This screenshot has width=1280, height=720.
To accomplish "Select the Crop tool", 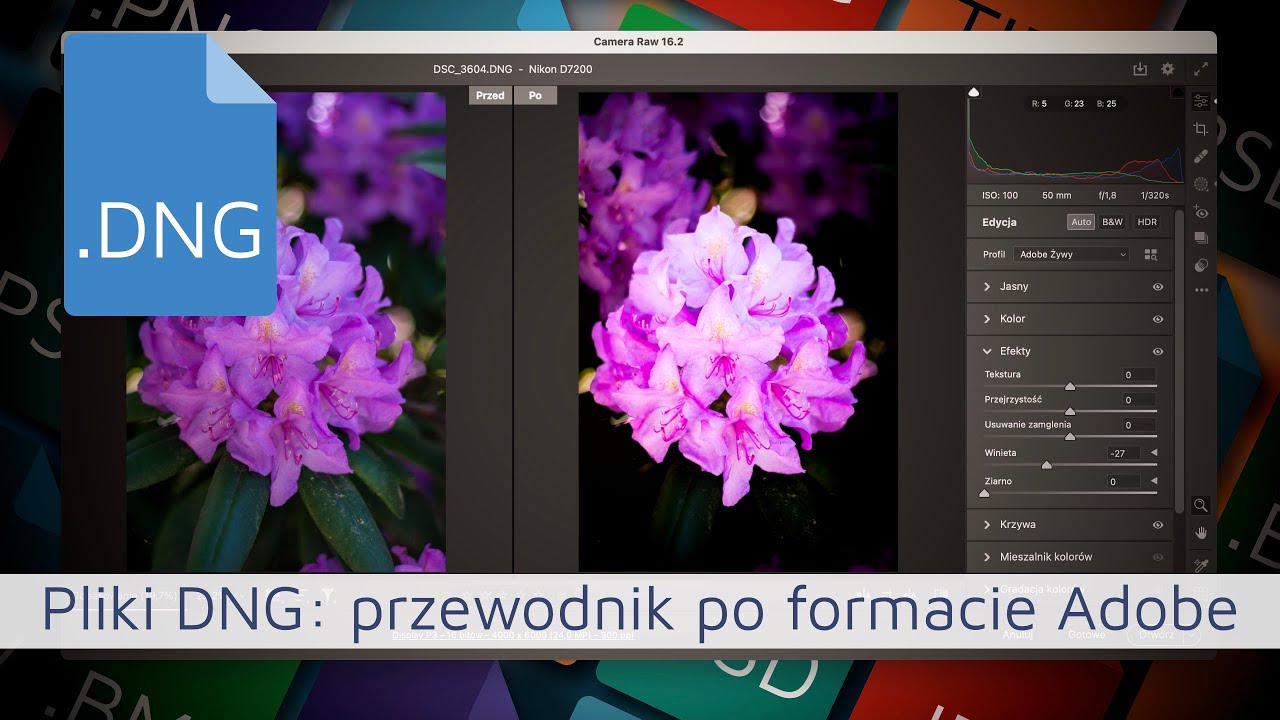I will coord(1201,129).
